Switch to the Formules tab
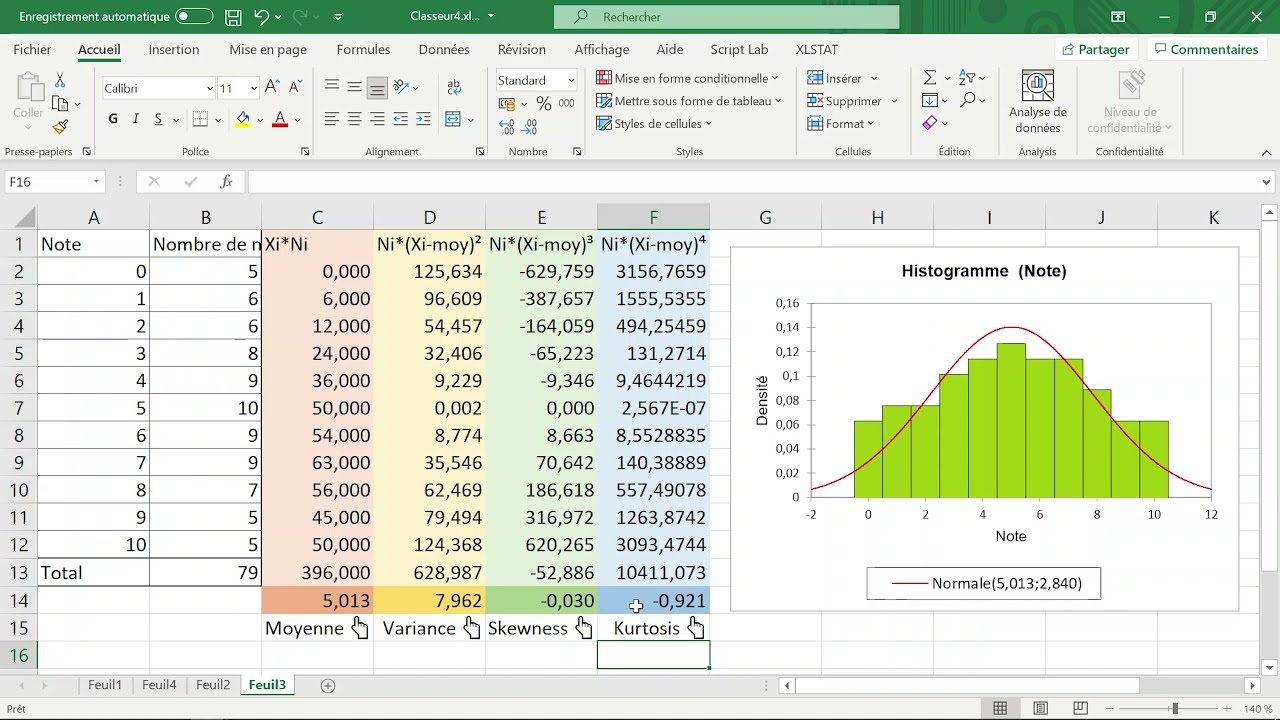The image size is (1280, 720). click(x=363, y=49)
